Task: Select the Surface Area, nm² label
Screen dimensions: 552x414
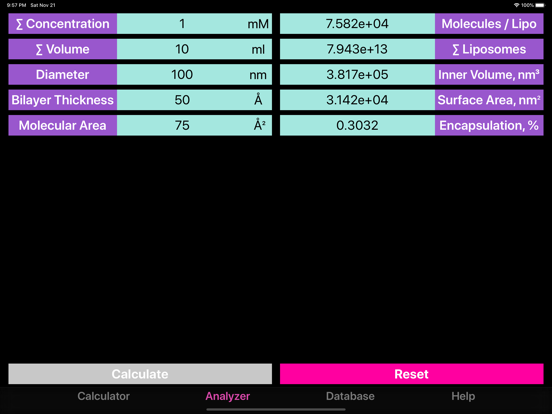Action: [489, 100]
